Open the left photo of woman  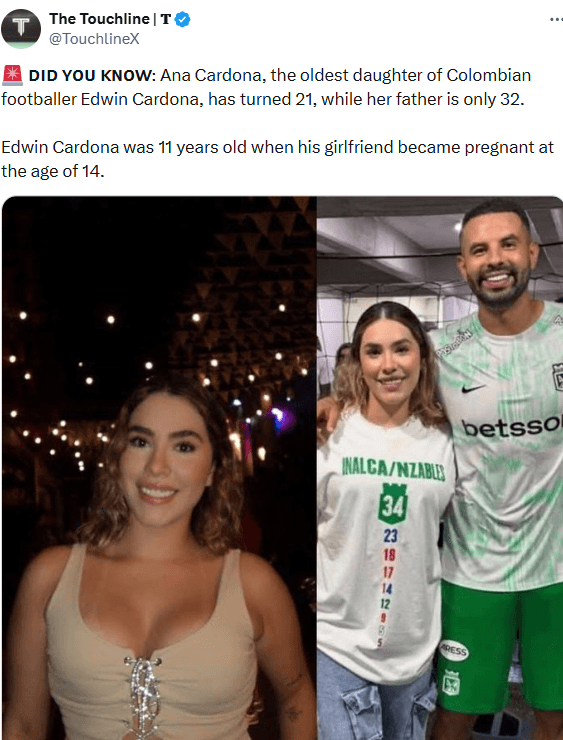tap(159, 468)
